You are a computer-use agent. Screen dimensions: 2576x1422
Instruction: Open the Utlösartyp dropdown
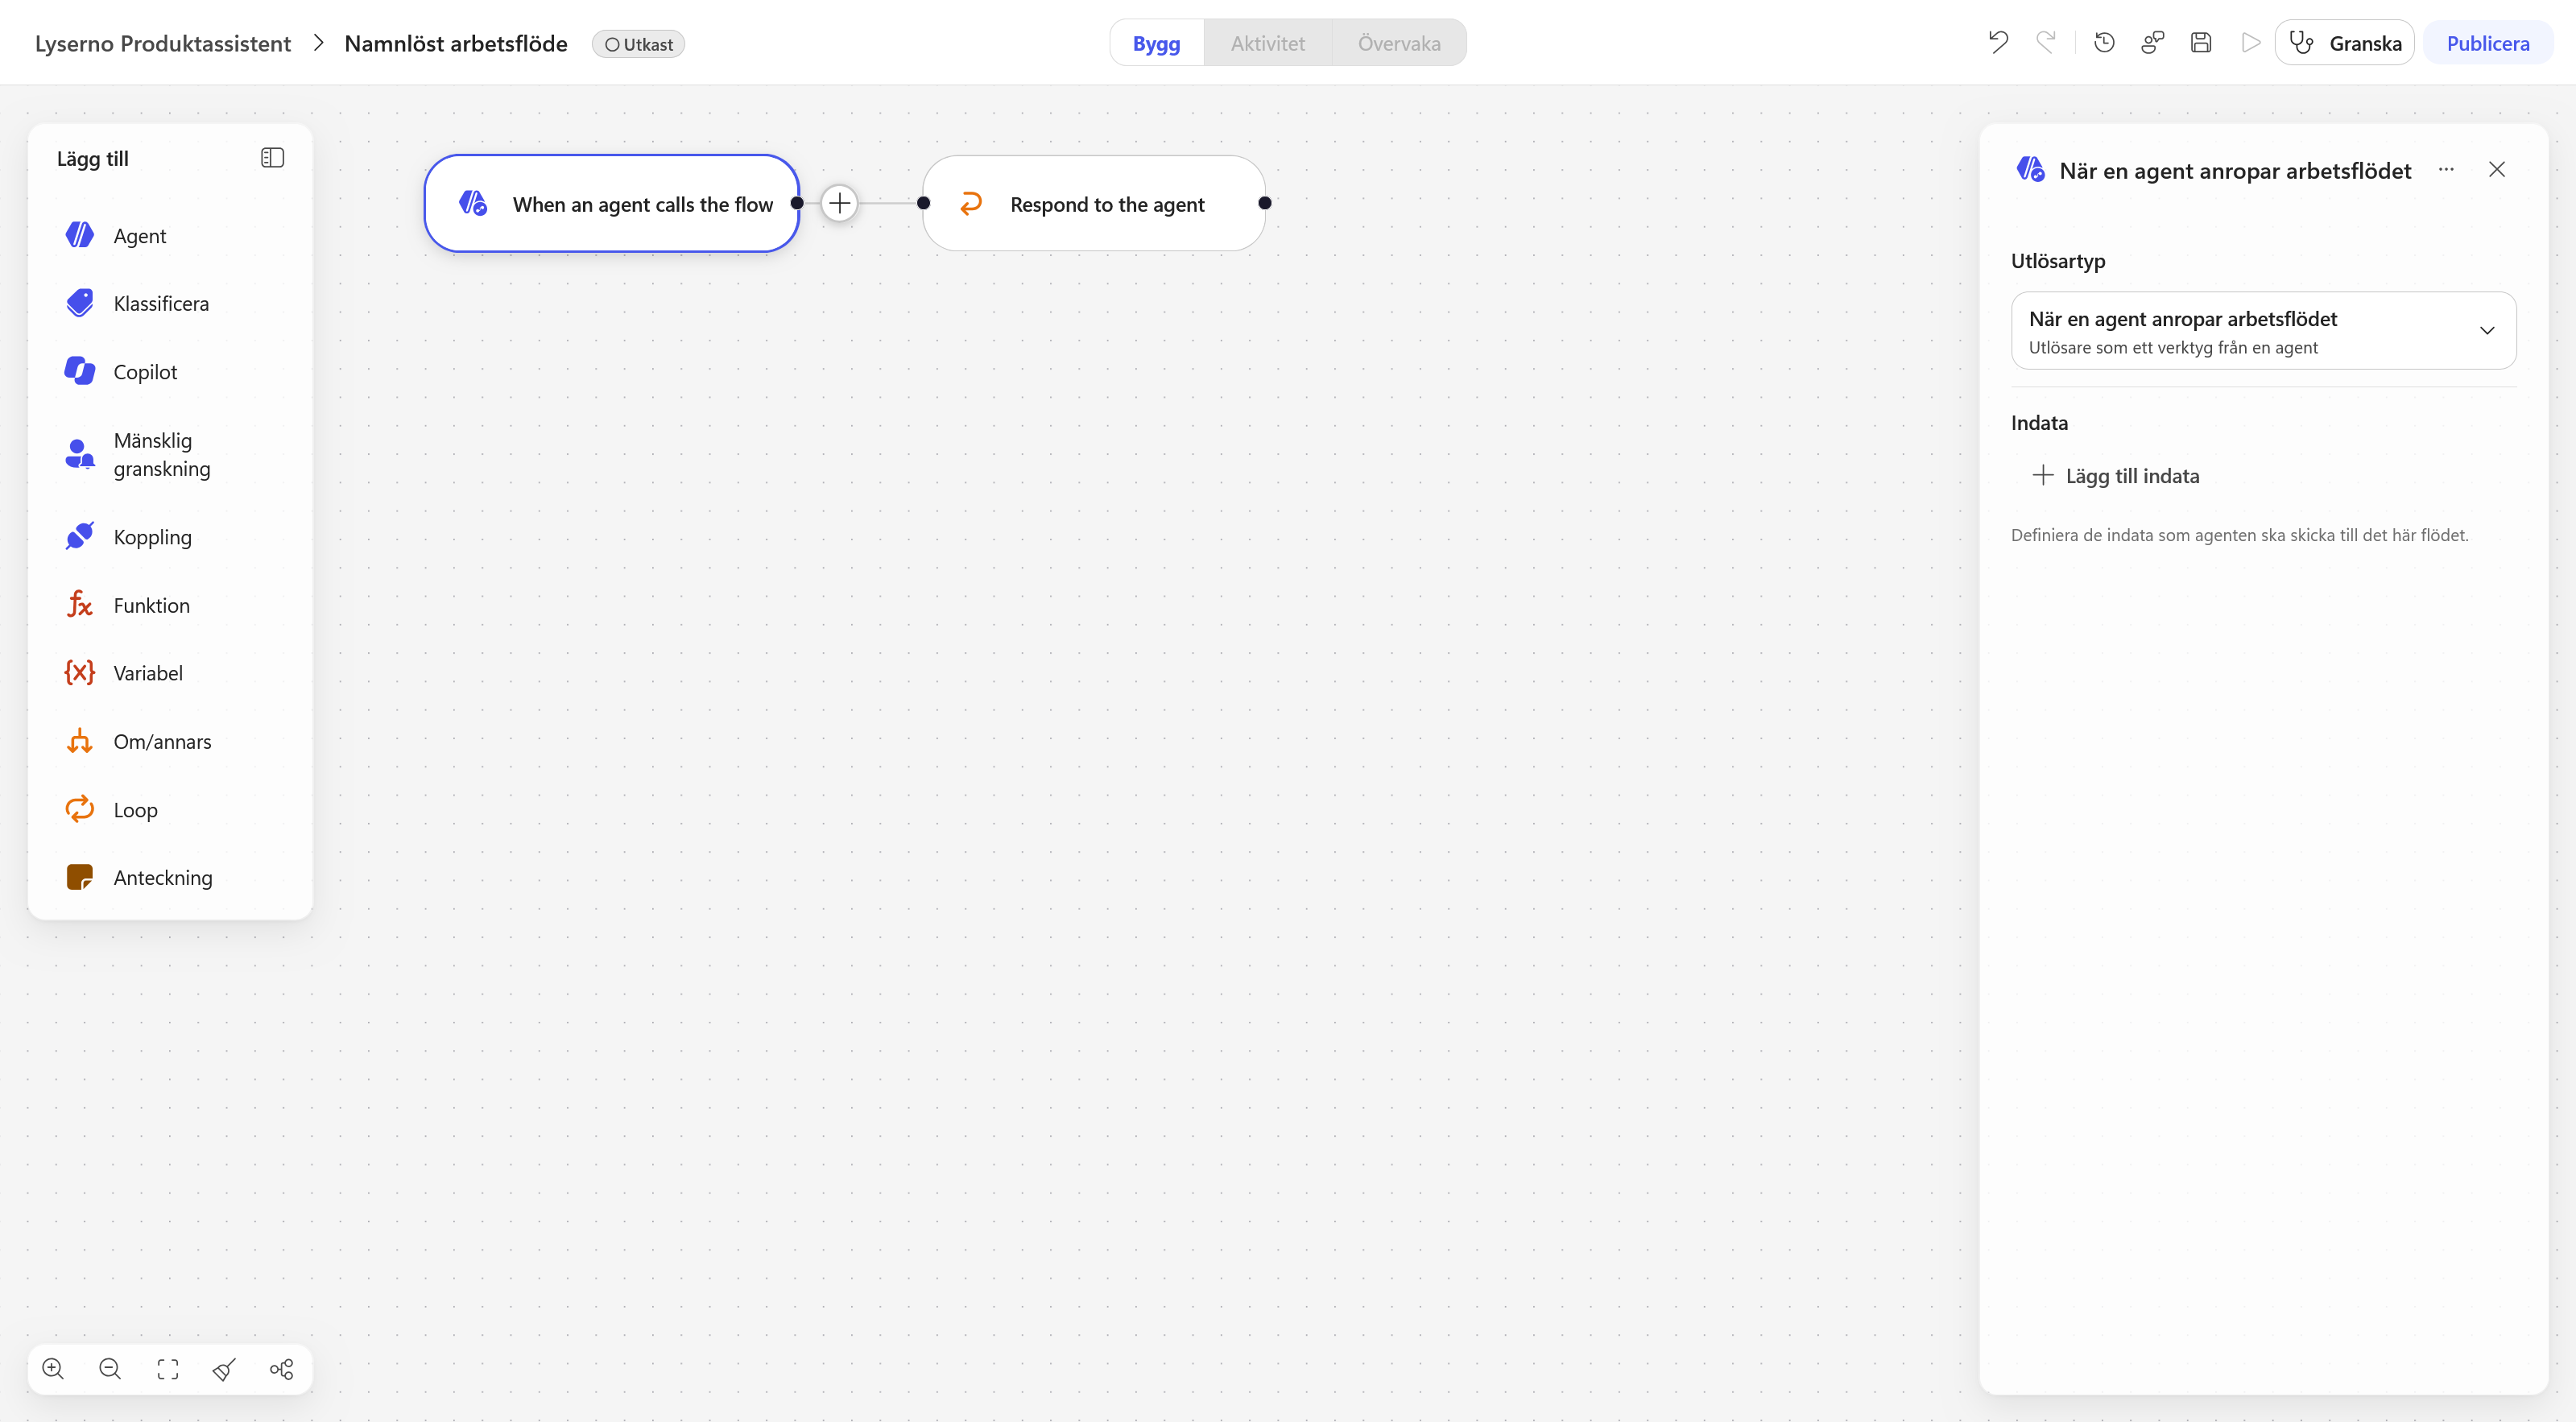[2263, 331]
